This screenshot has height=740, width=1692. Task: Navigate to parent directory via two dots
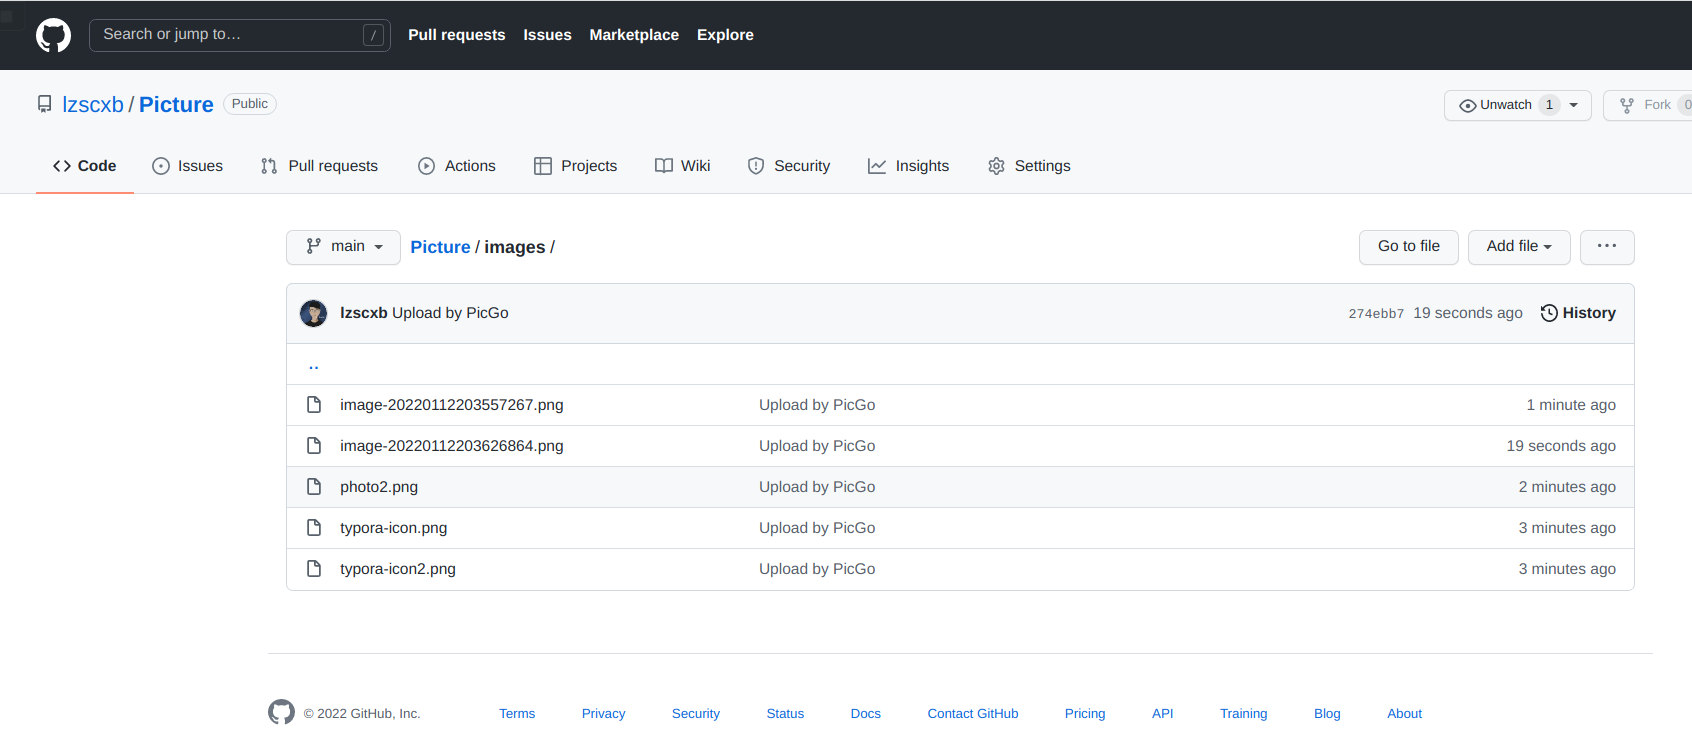tap(314, 365)
